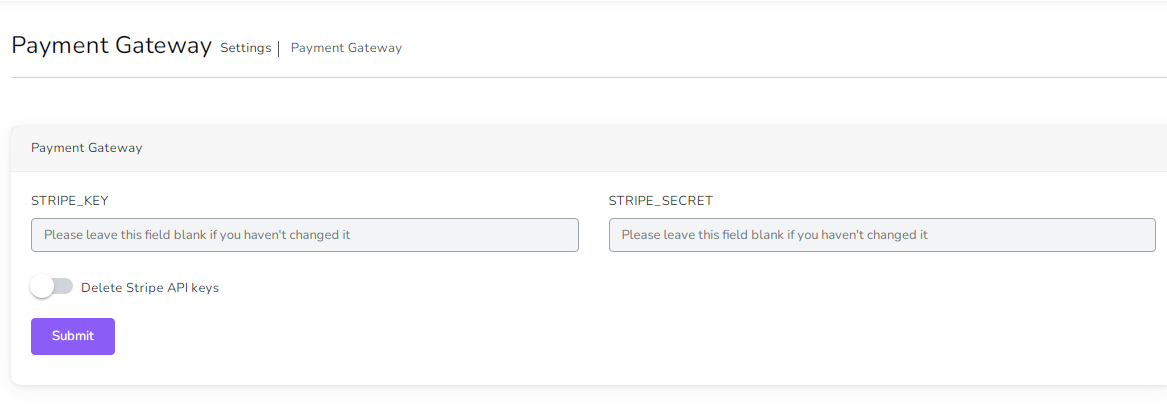Image resolution: width=1167 pixels, height=408 pixels.
Task: Focus the STRIPE_KEY input field
Action: [304, 235]
